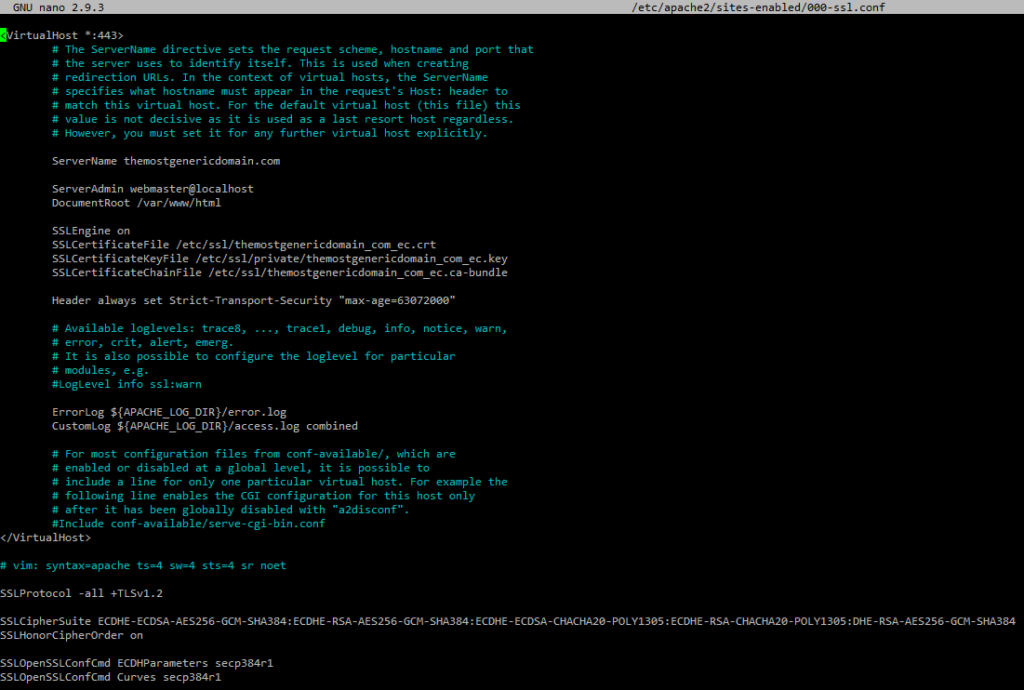This screenshot has width=1024, height=690.
Task: Click the "DocumentRoot /var/www/html" line
Action: pyautogui.click(x=136, y=203)
